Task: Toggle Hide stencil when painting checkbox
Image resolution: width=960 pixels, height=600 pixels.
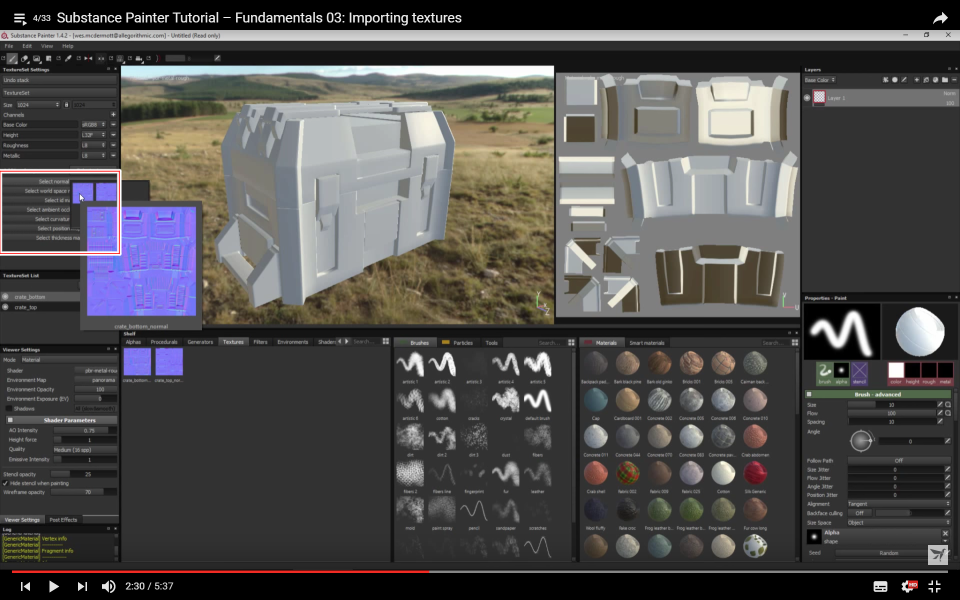Action: click(x=6, y=484)
